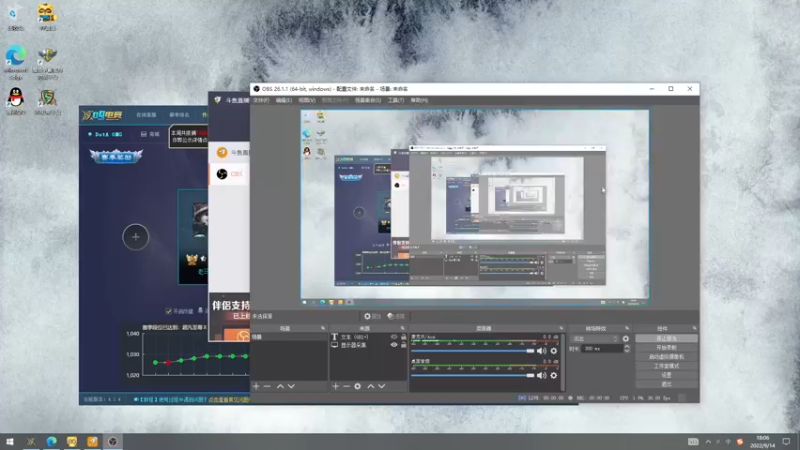
Task: Add a new scene with the plus icon
Action: (x=256, y=386)
